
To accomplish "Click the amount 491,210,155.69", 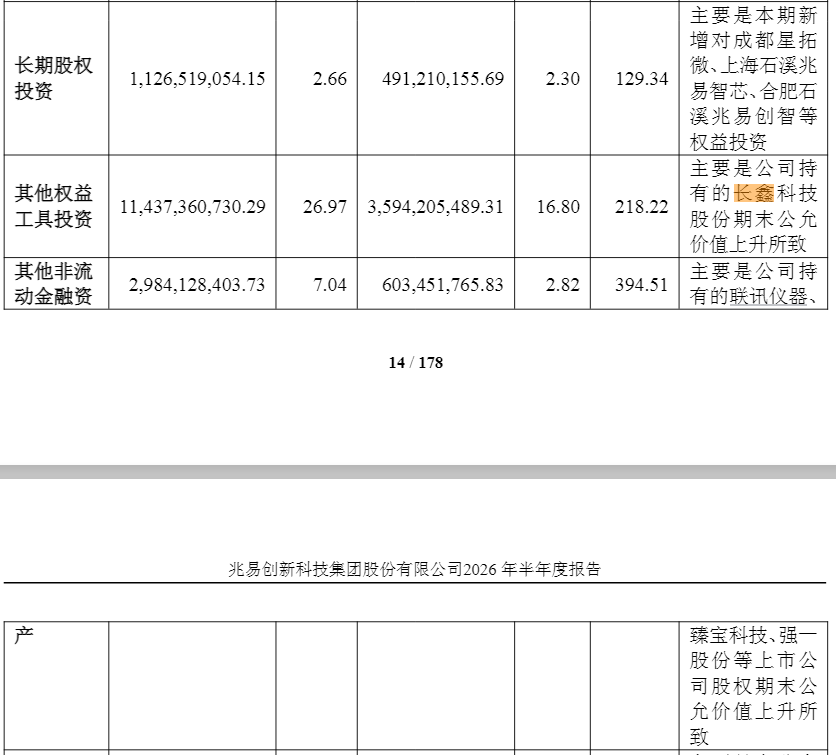I will pyautogui.click(x=443, y=79).
